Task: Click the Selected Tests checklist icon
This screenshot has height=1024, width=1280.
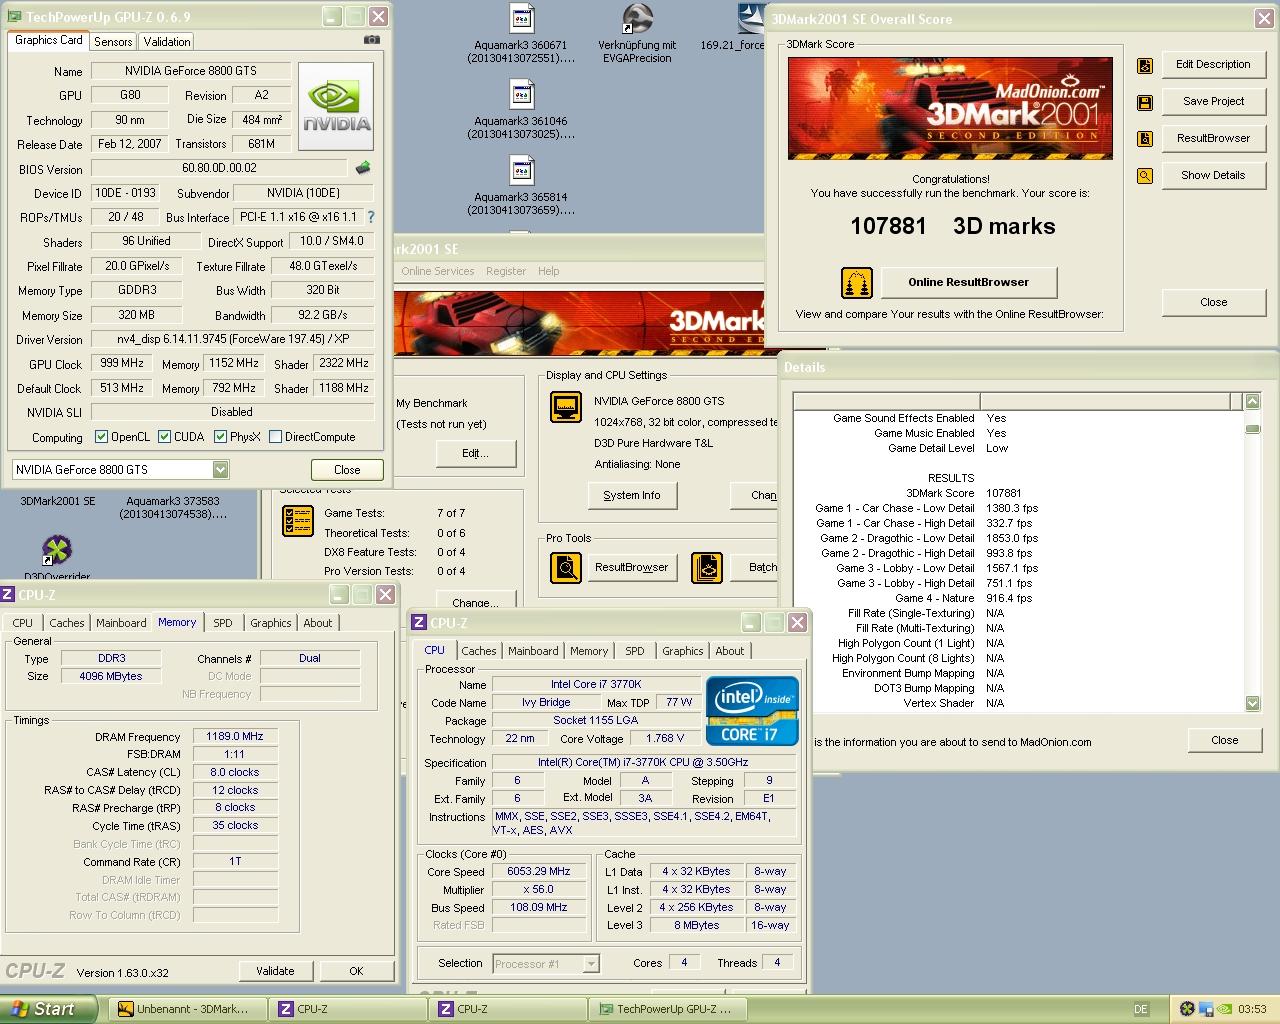Action: point(298,521)
